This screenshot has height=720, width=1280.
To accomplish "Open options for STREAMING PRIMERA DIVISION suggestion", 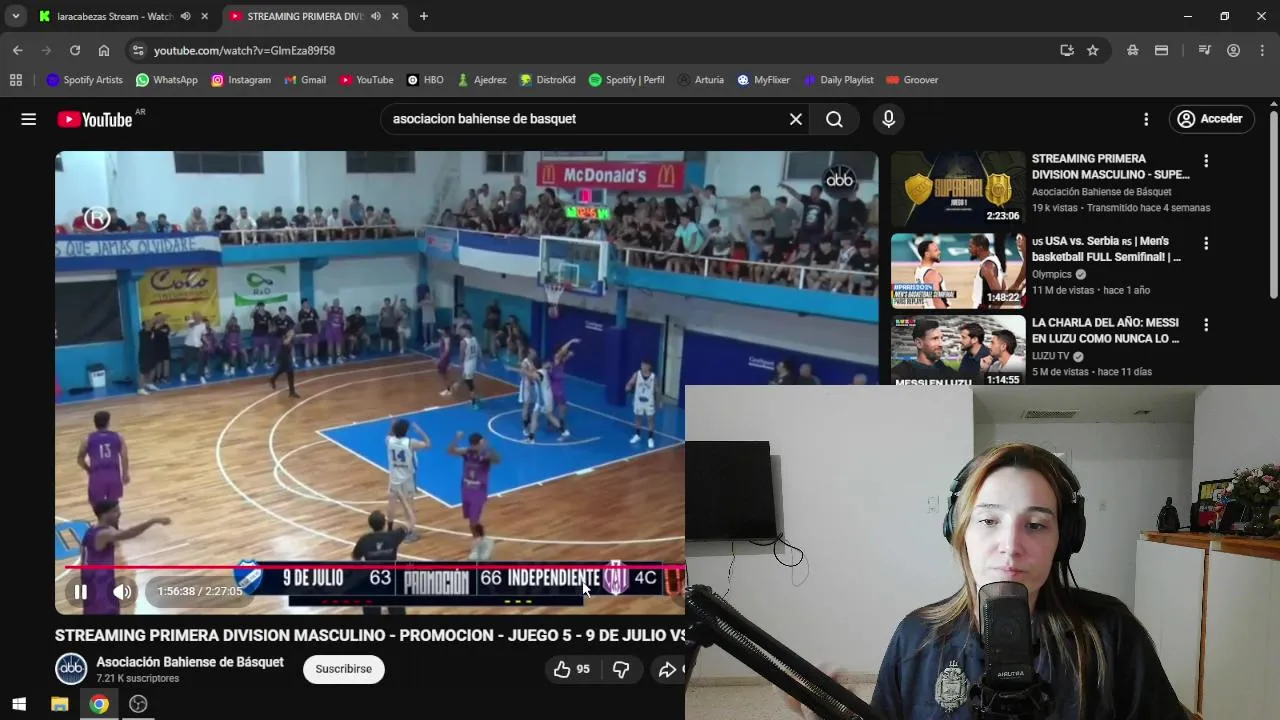I will [x=1206, y=161].
